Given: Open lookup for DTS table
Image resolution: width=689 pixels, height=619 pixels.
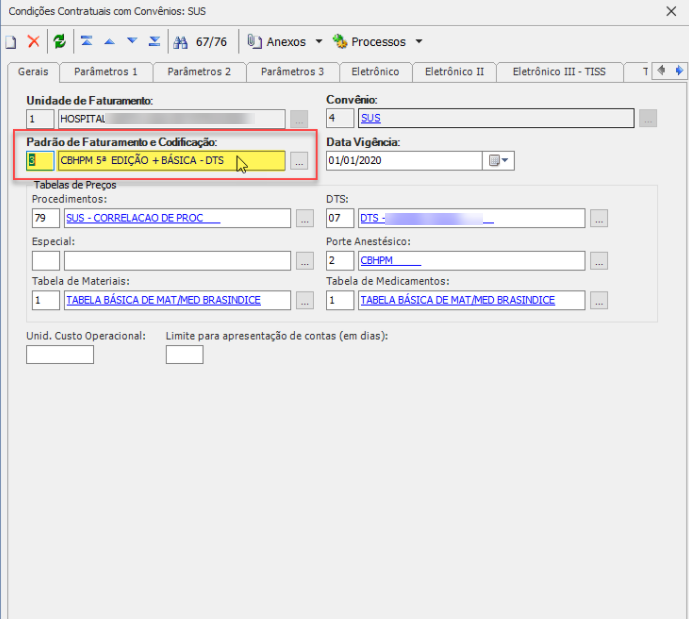Looking at the screenshot, I should 599,218.
